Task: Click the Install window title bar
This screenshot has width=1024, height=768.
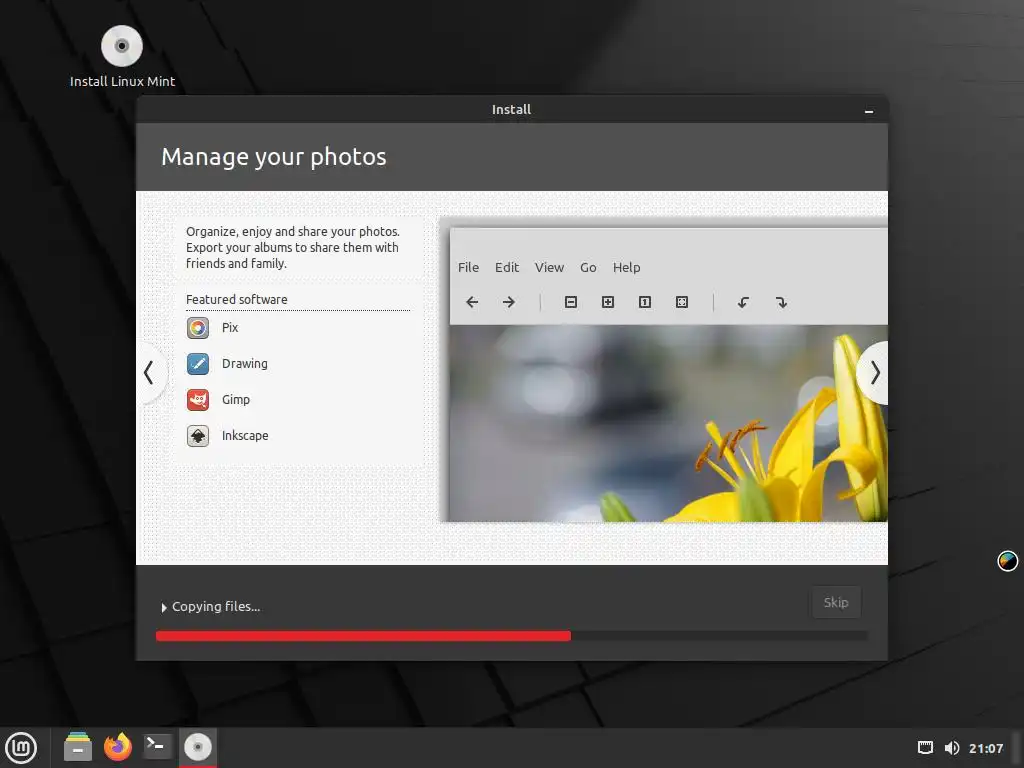Action: click(511, 110)
